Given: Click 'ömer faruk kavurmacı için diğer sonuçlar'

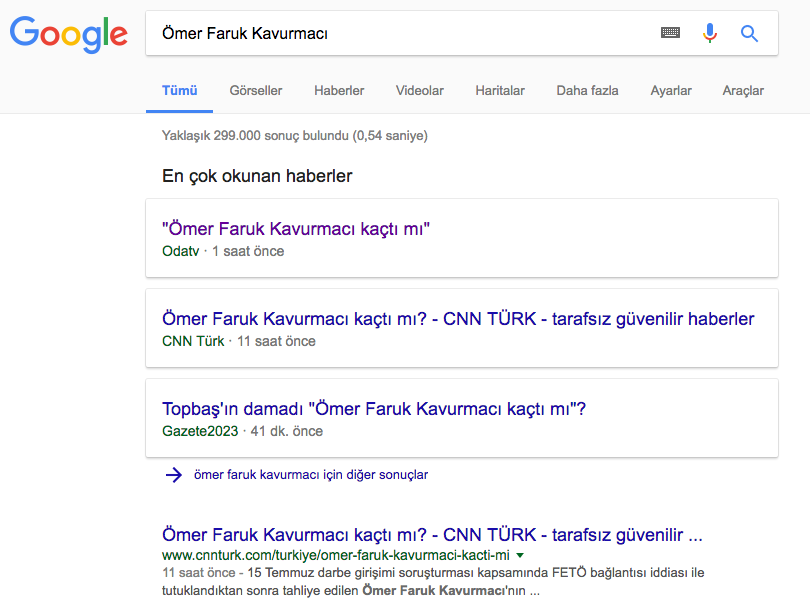Looking at the screenshot, I should click(311, 475).
